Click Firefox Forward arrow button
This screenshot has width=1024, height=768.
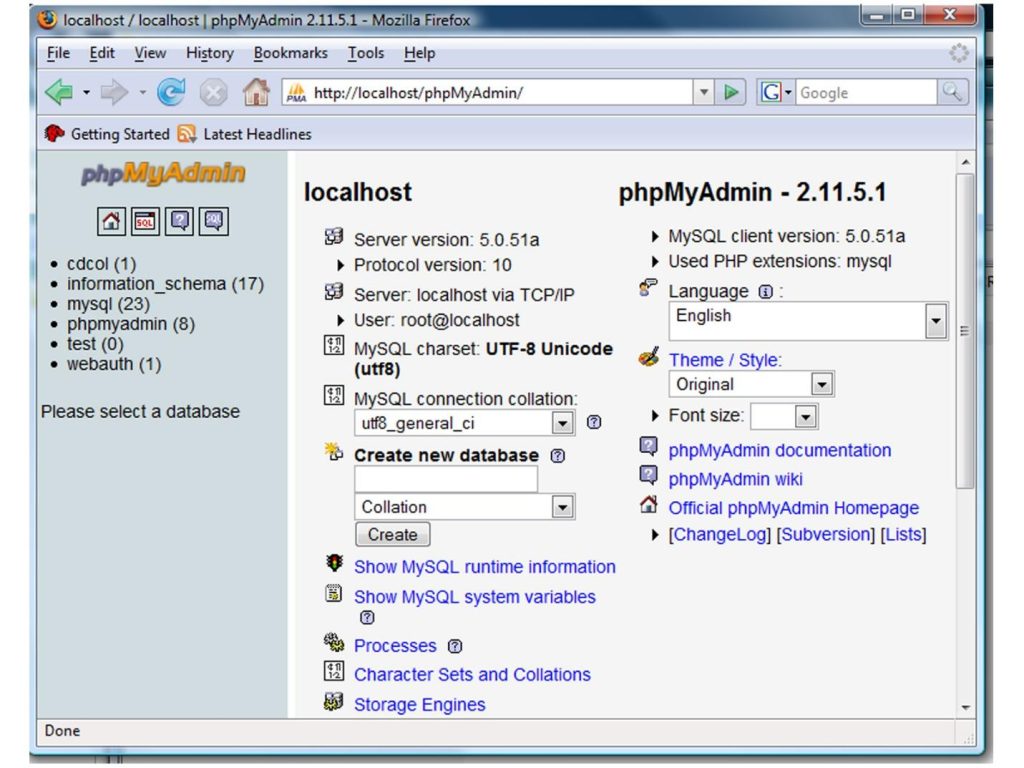114,93
